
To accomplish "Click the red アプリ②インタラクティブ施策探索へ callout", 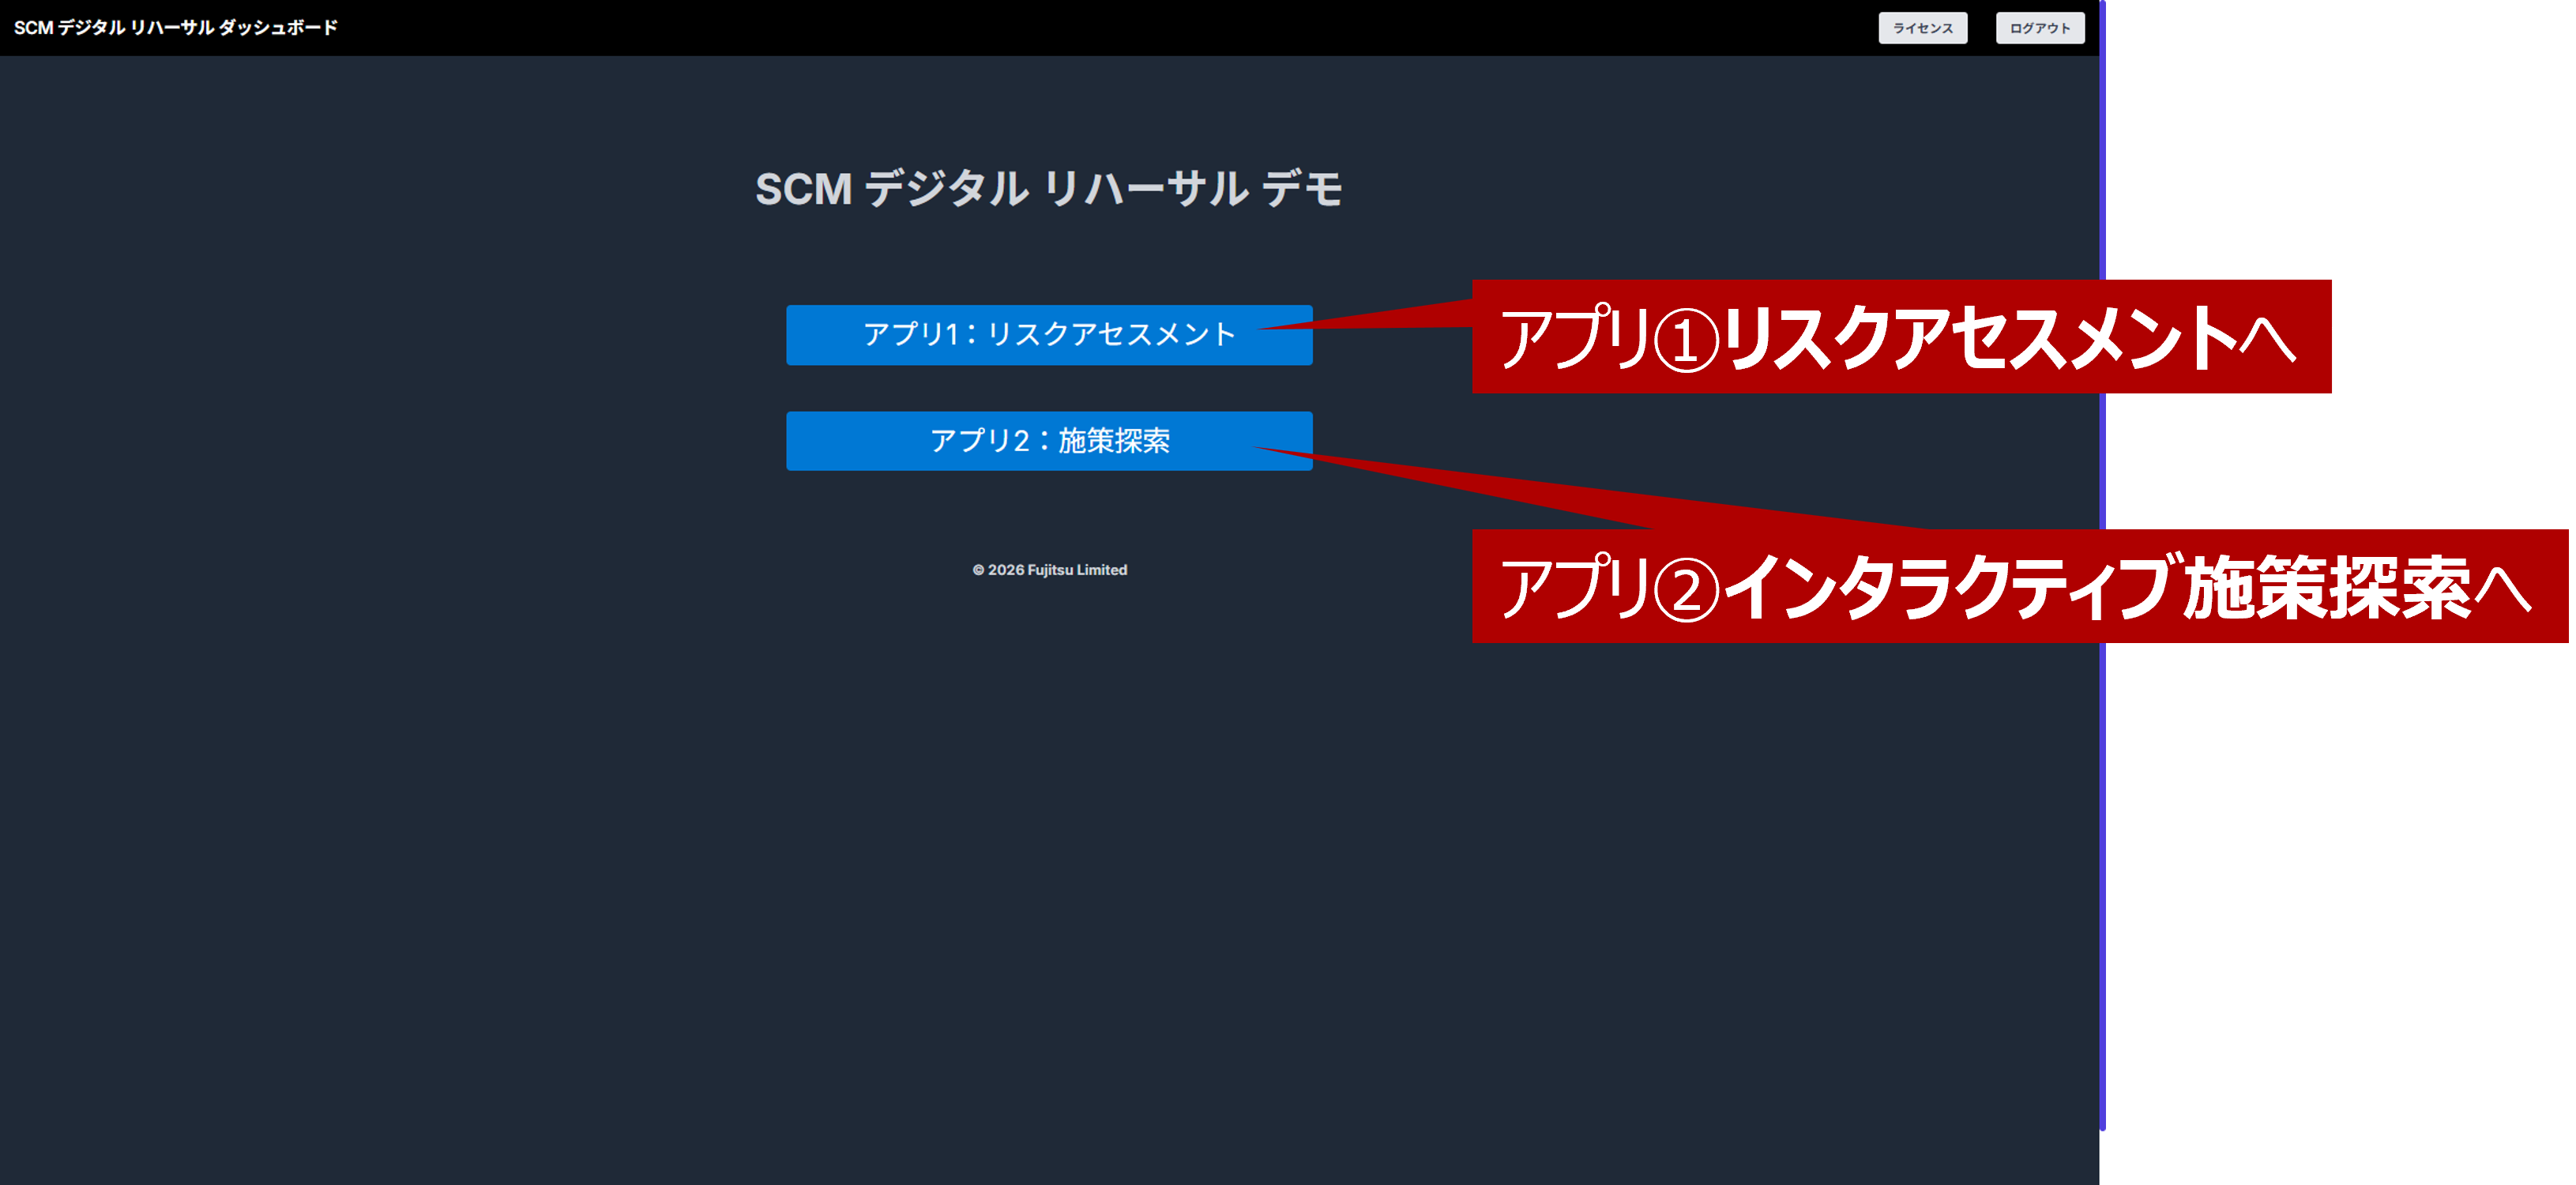I will click(x=2019, y=587).
